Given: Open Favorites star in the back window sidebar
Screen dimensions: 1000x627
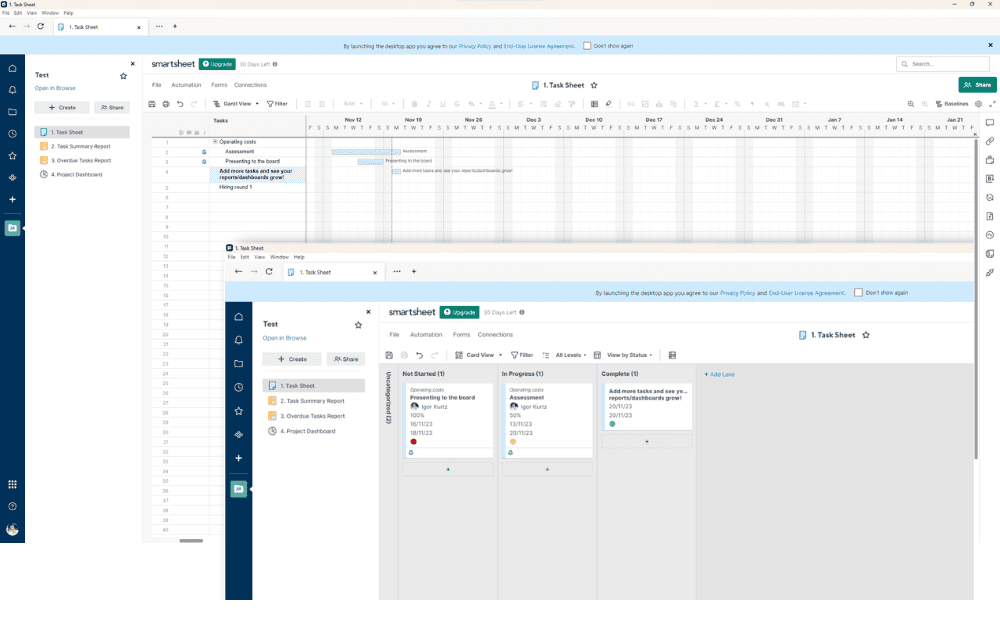Looking at the screenshot, I should pyautogui.click(x=12, y=156).
